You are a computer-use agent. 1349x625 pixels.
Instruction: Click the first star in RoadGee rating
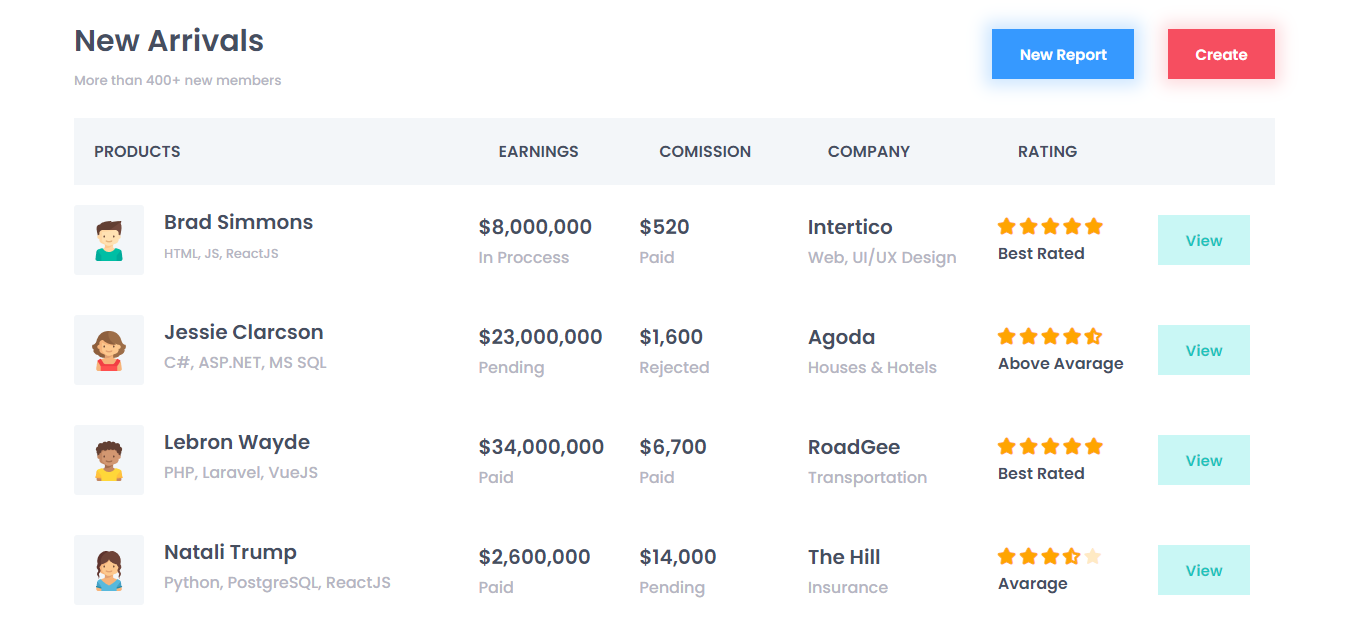1005,447
